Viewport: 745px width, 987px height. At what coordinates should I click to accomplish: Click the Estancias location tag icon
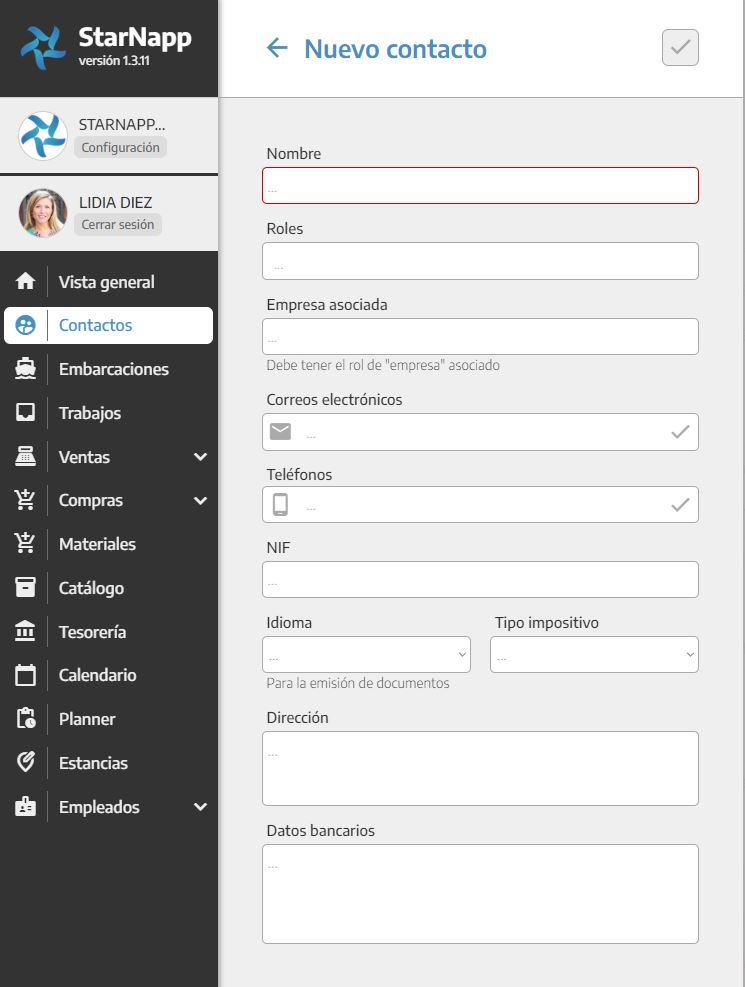tap(26, 763)
